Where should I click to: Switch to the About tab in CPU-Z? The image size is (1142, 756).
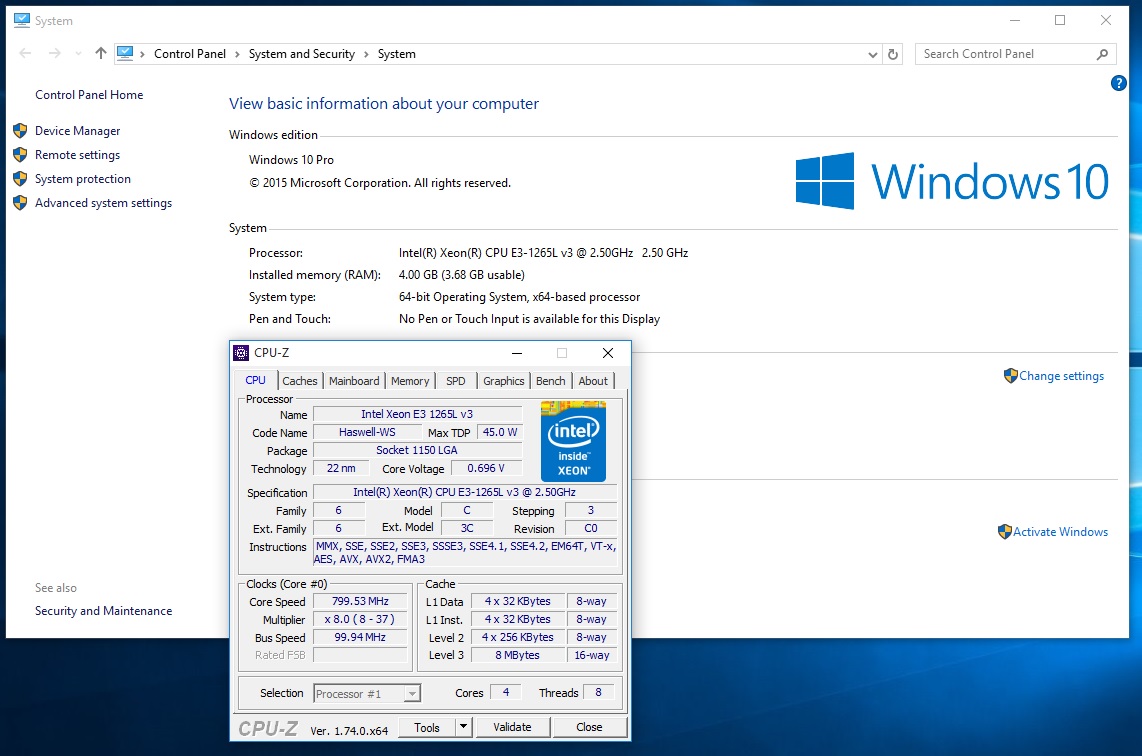point(594,381)
